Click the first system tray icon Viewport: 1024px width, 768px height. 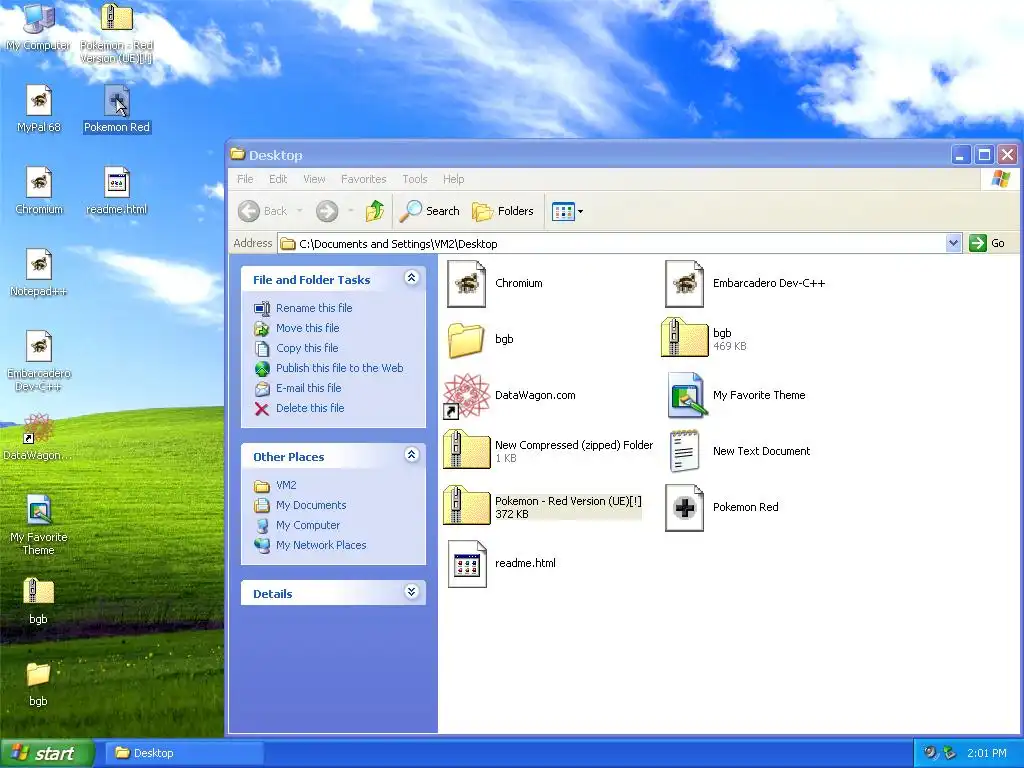pos(931,753)
